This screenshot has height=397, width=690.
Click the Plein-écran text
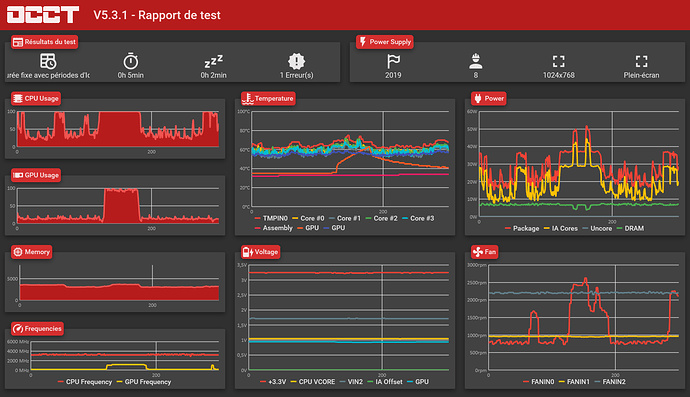tap(641, 75)
